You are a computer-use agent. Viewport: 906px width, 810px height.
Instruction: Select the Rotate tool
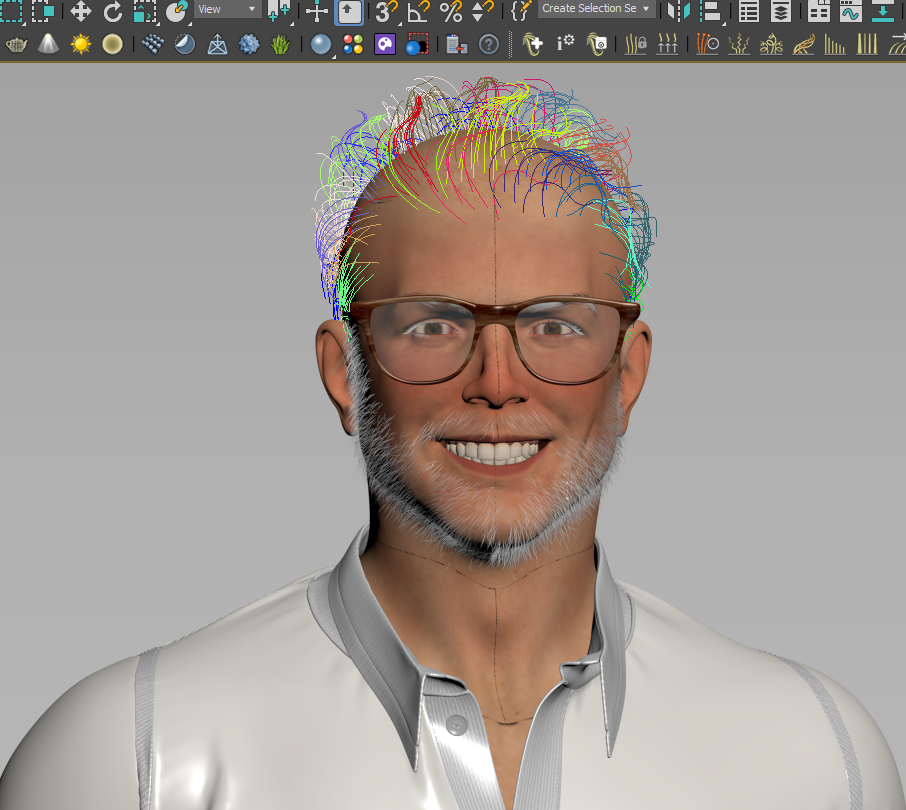113,12
